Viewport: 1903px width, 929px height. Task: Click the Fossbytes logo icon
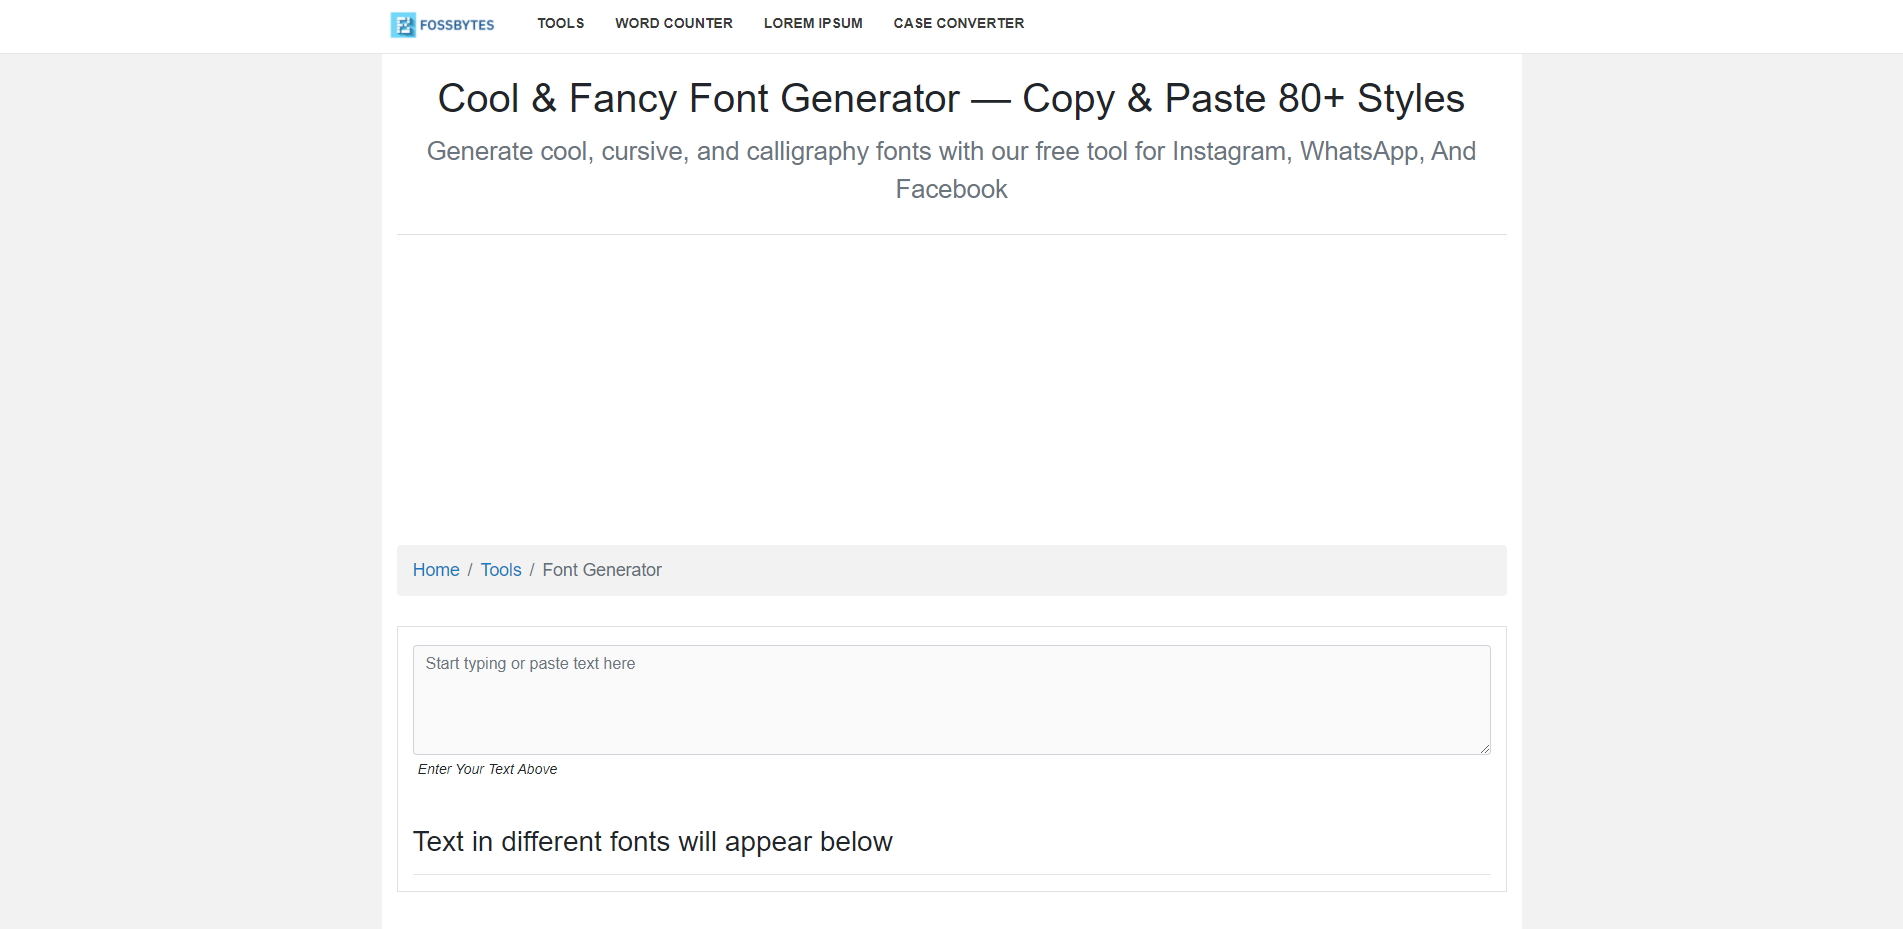click(403, 23)
